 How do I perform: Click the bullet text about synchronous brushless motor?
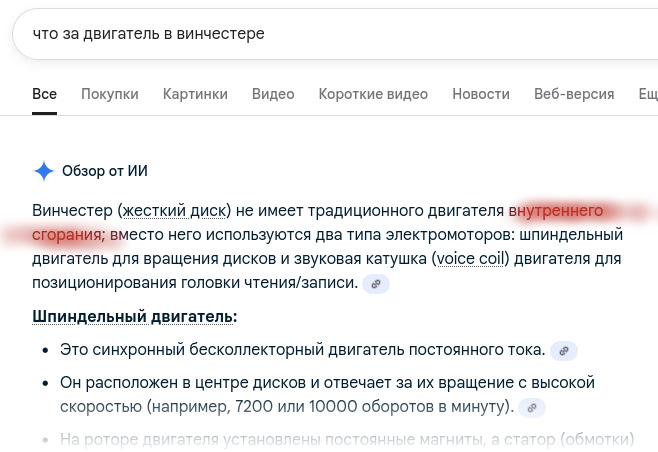click(x=302, y=350)
